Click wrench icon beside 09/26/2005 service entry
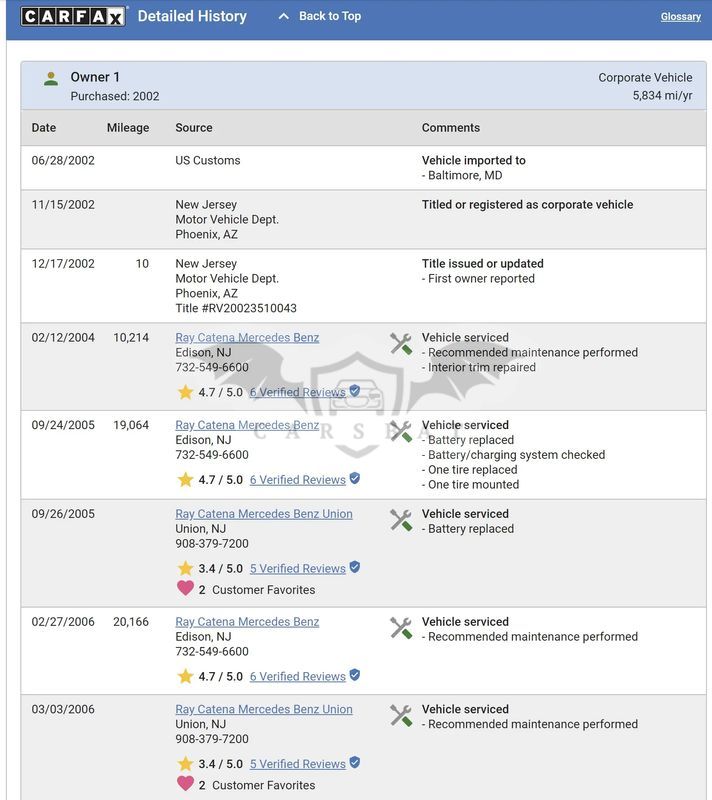 tap(401, 520)
